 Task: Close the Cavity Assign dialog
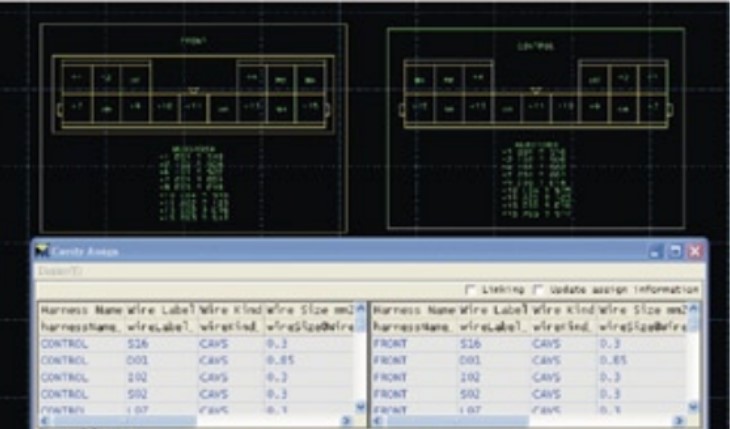(x=693, y=251)
